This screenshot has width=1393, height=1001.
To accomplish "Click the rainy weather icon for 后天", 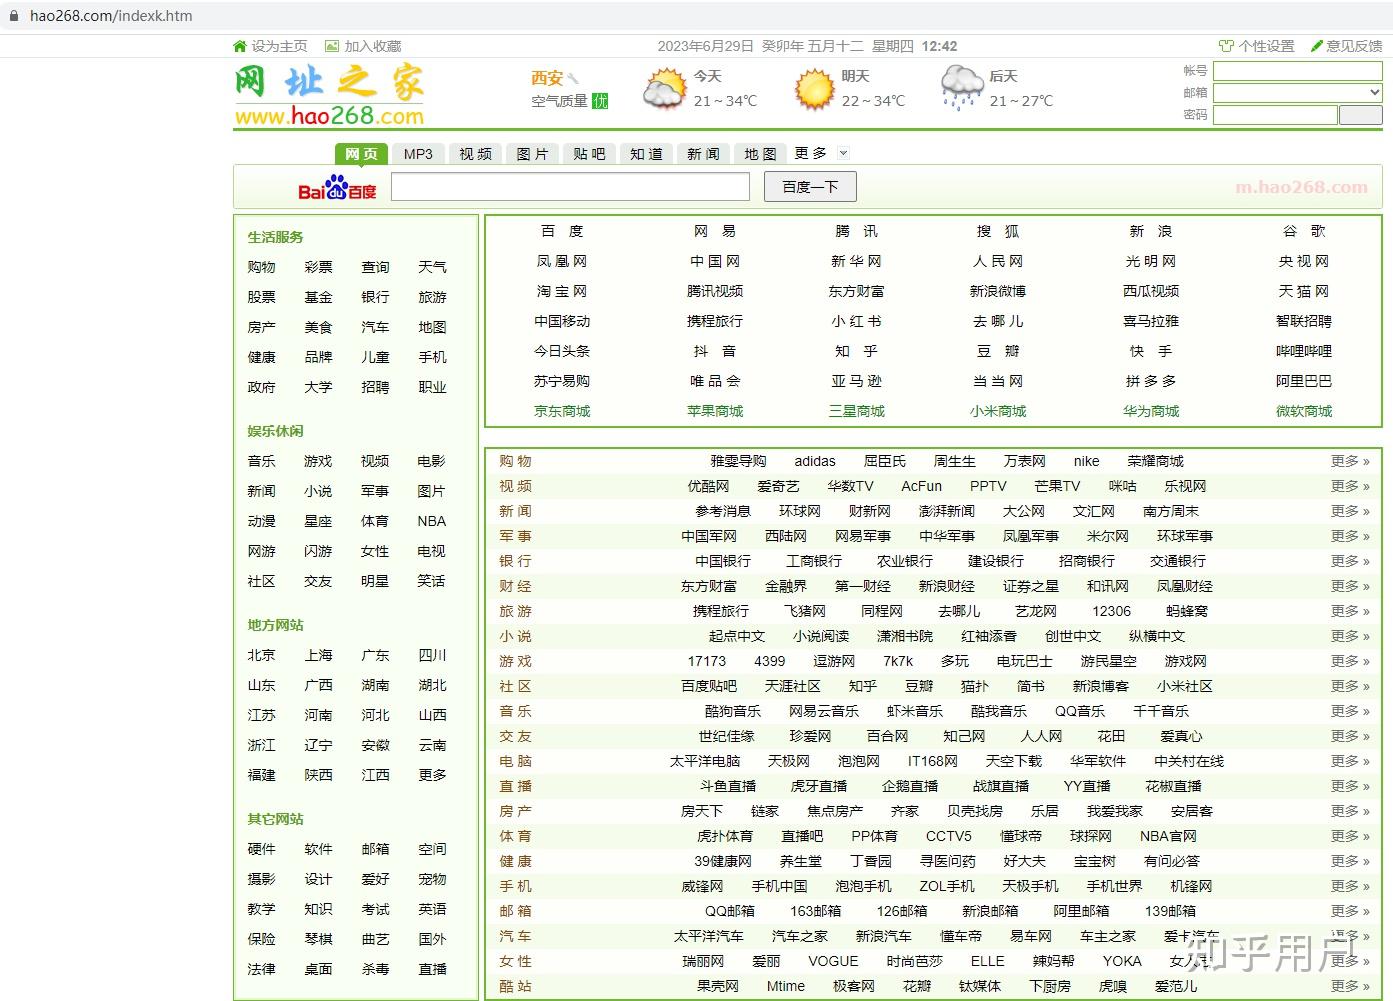I will (961, 88).
